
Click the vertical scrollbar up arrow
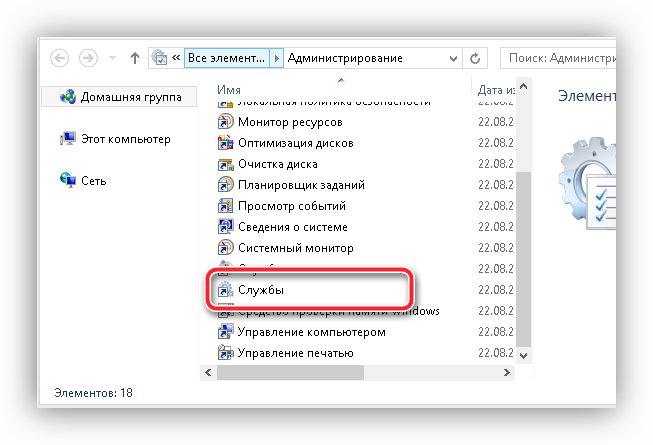coord(523,86)
